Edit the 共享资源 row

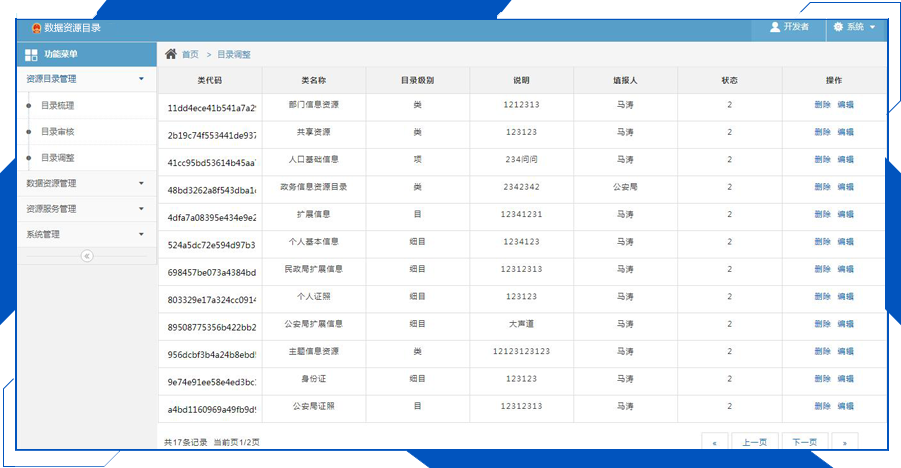coord(845,132)
